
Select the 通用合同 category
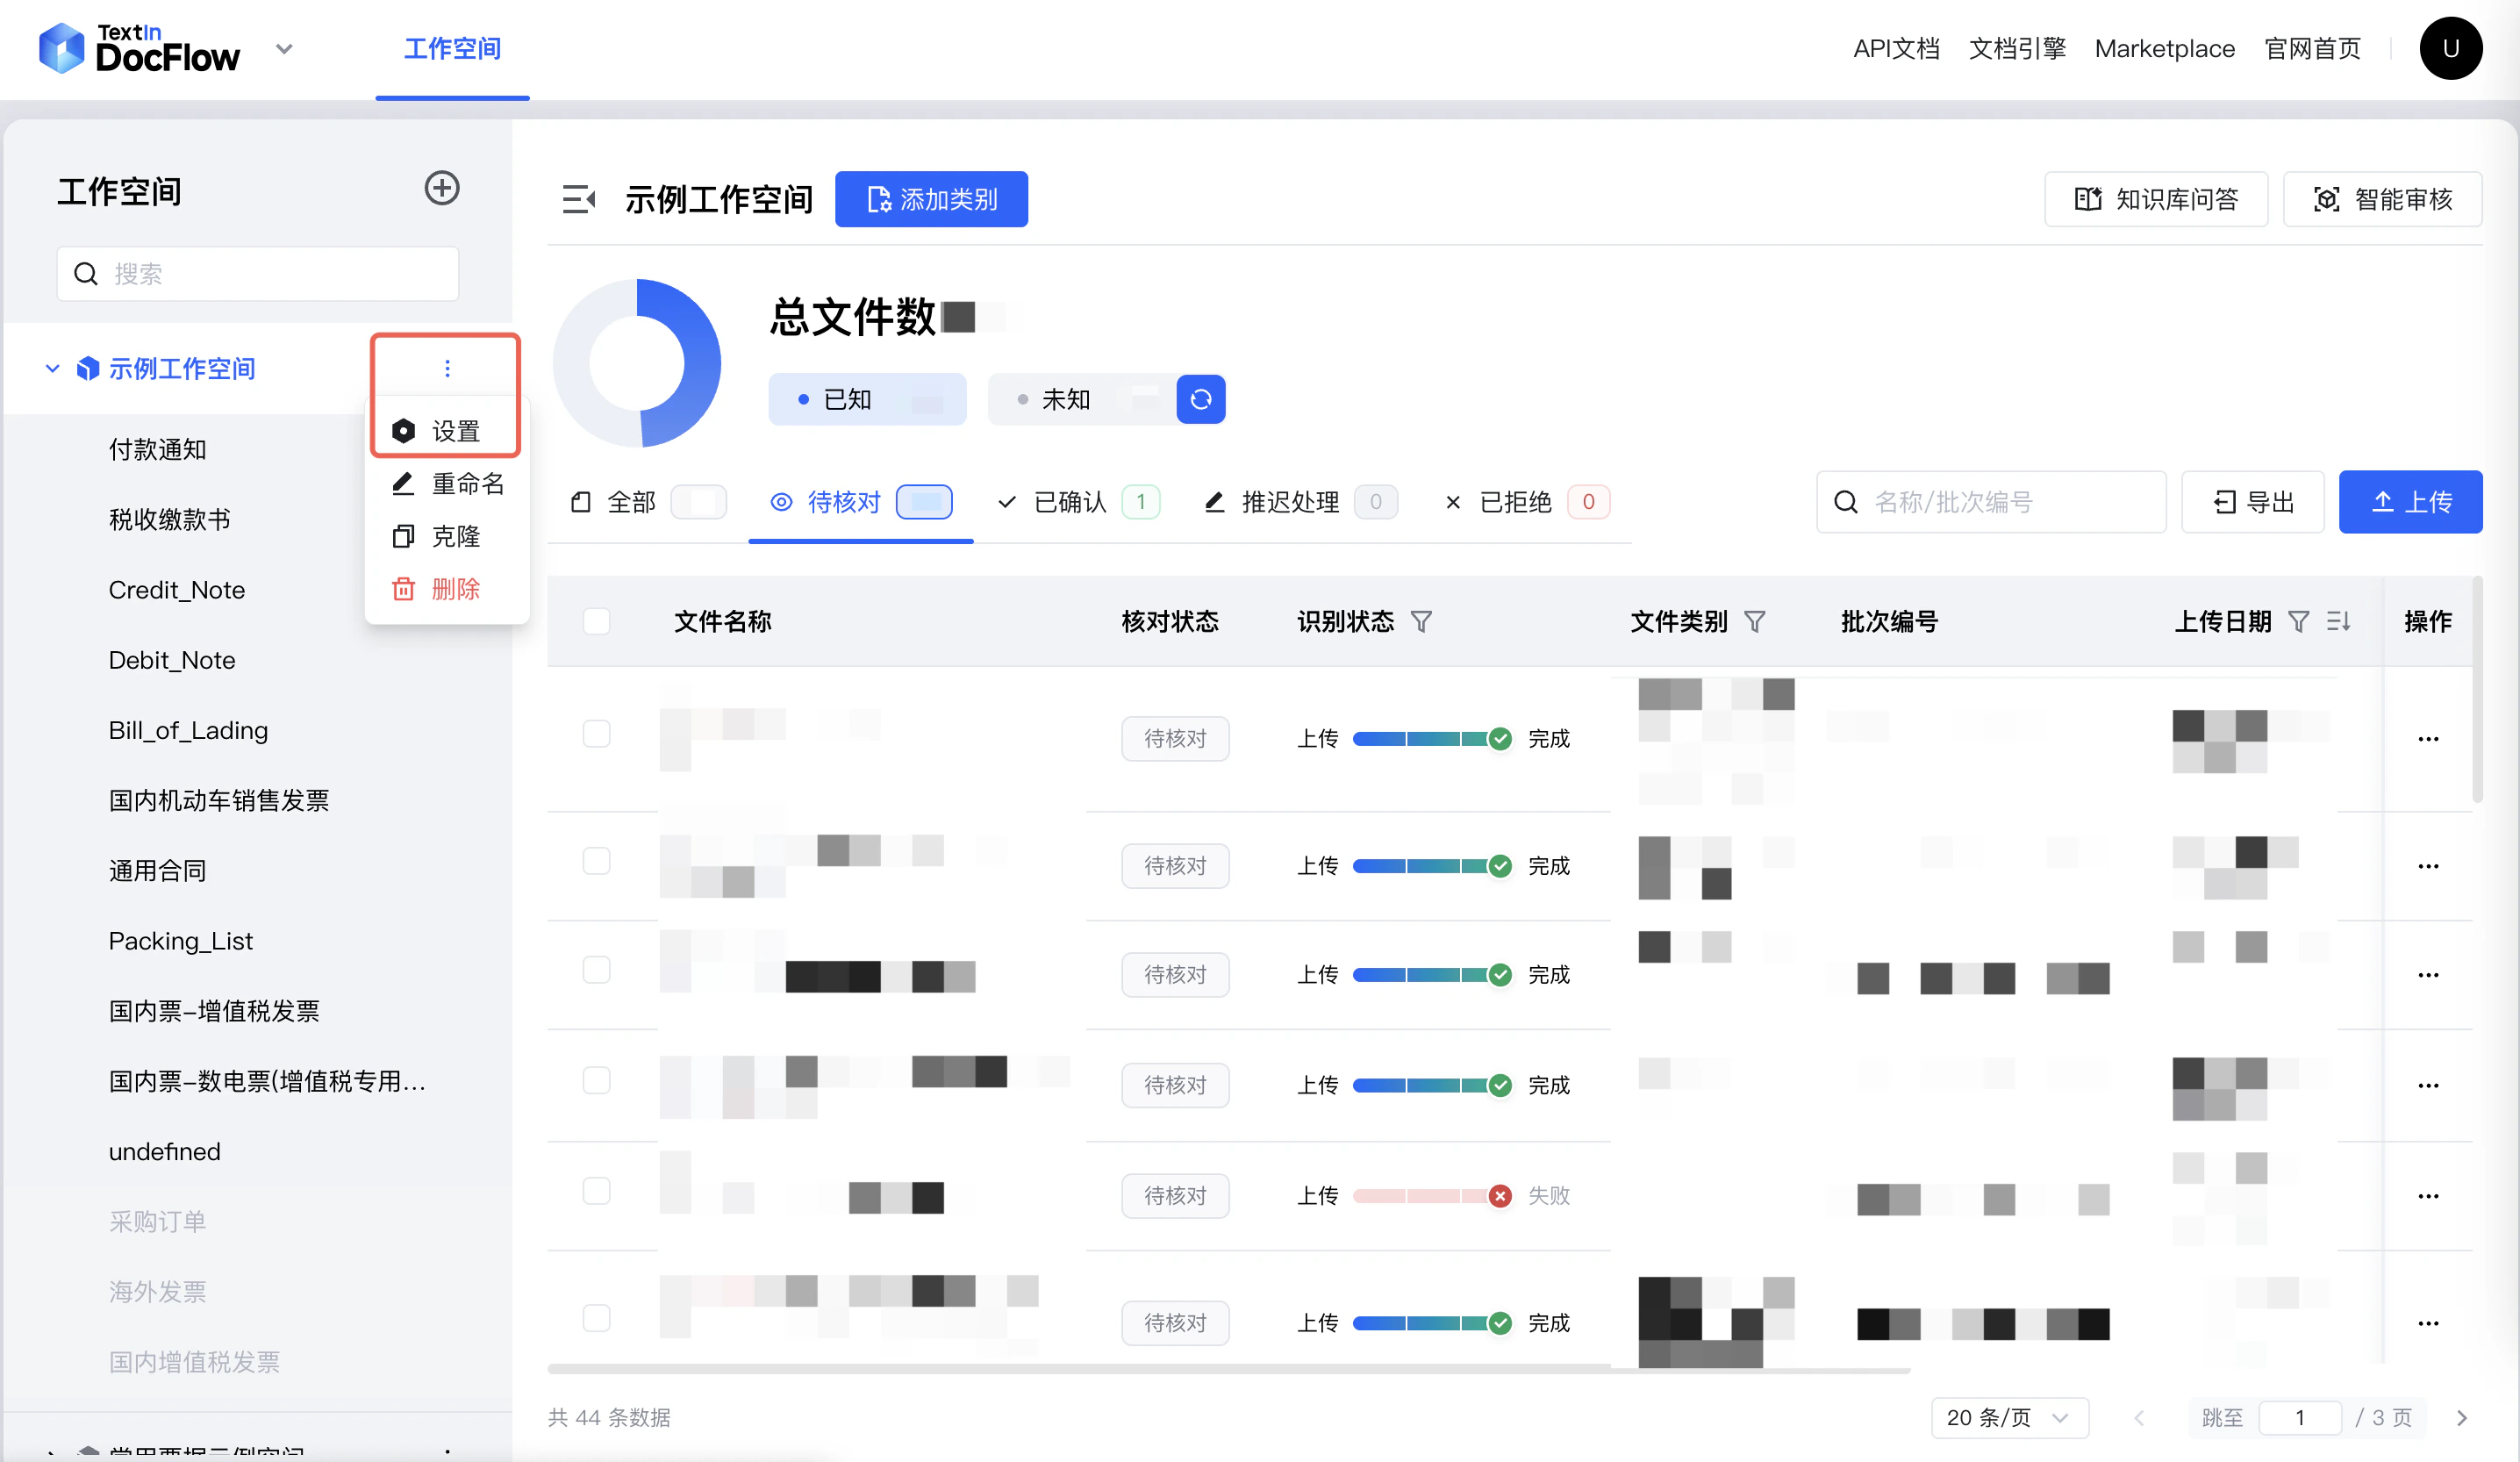click(x=157, y=870)
